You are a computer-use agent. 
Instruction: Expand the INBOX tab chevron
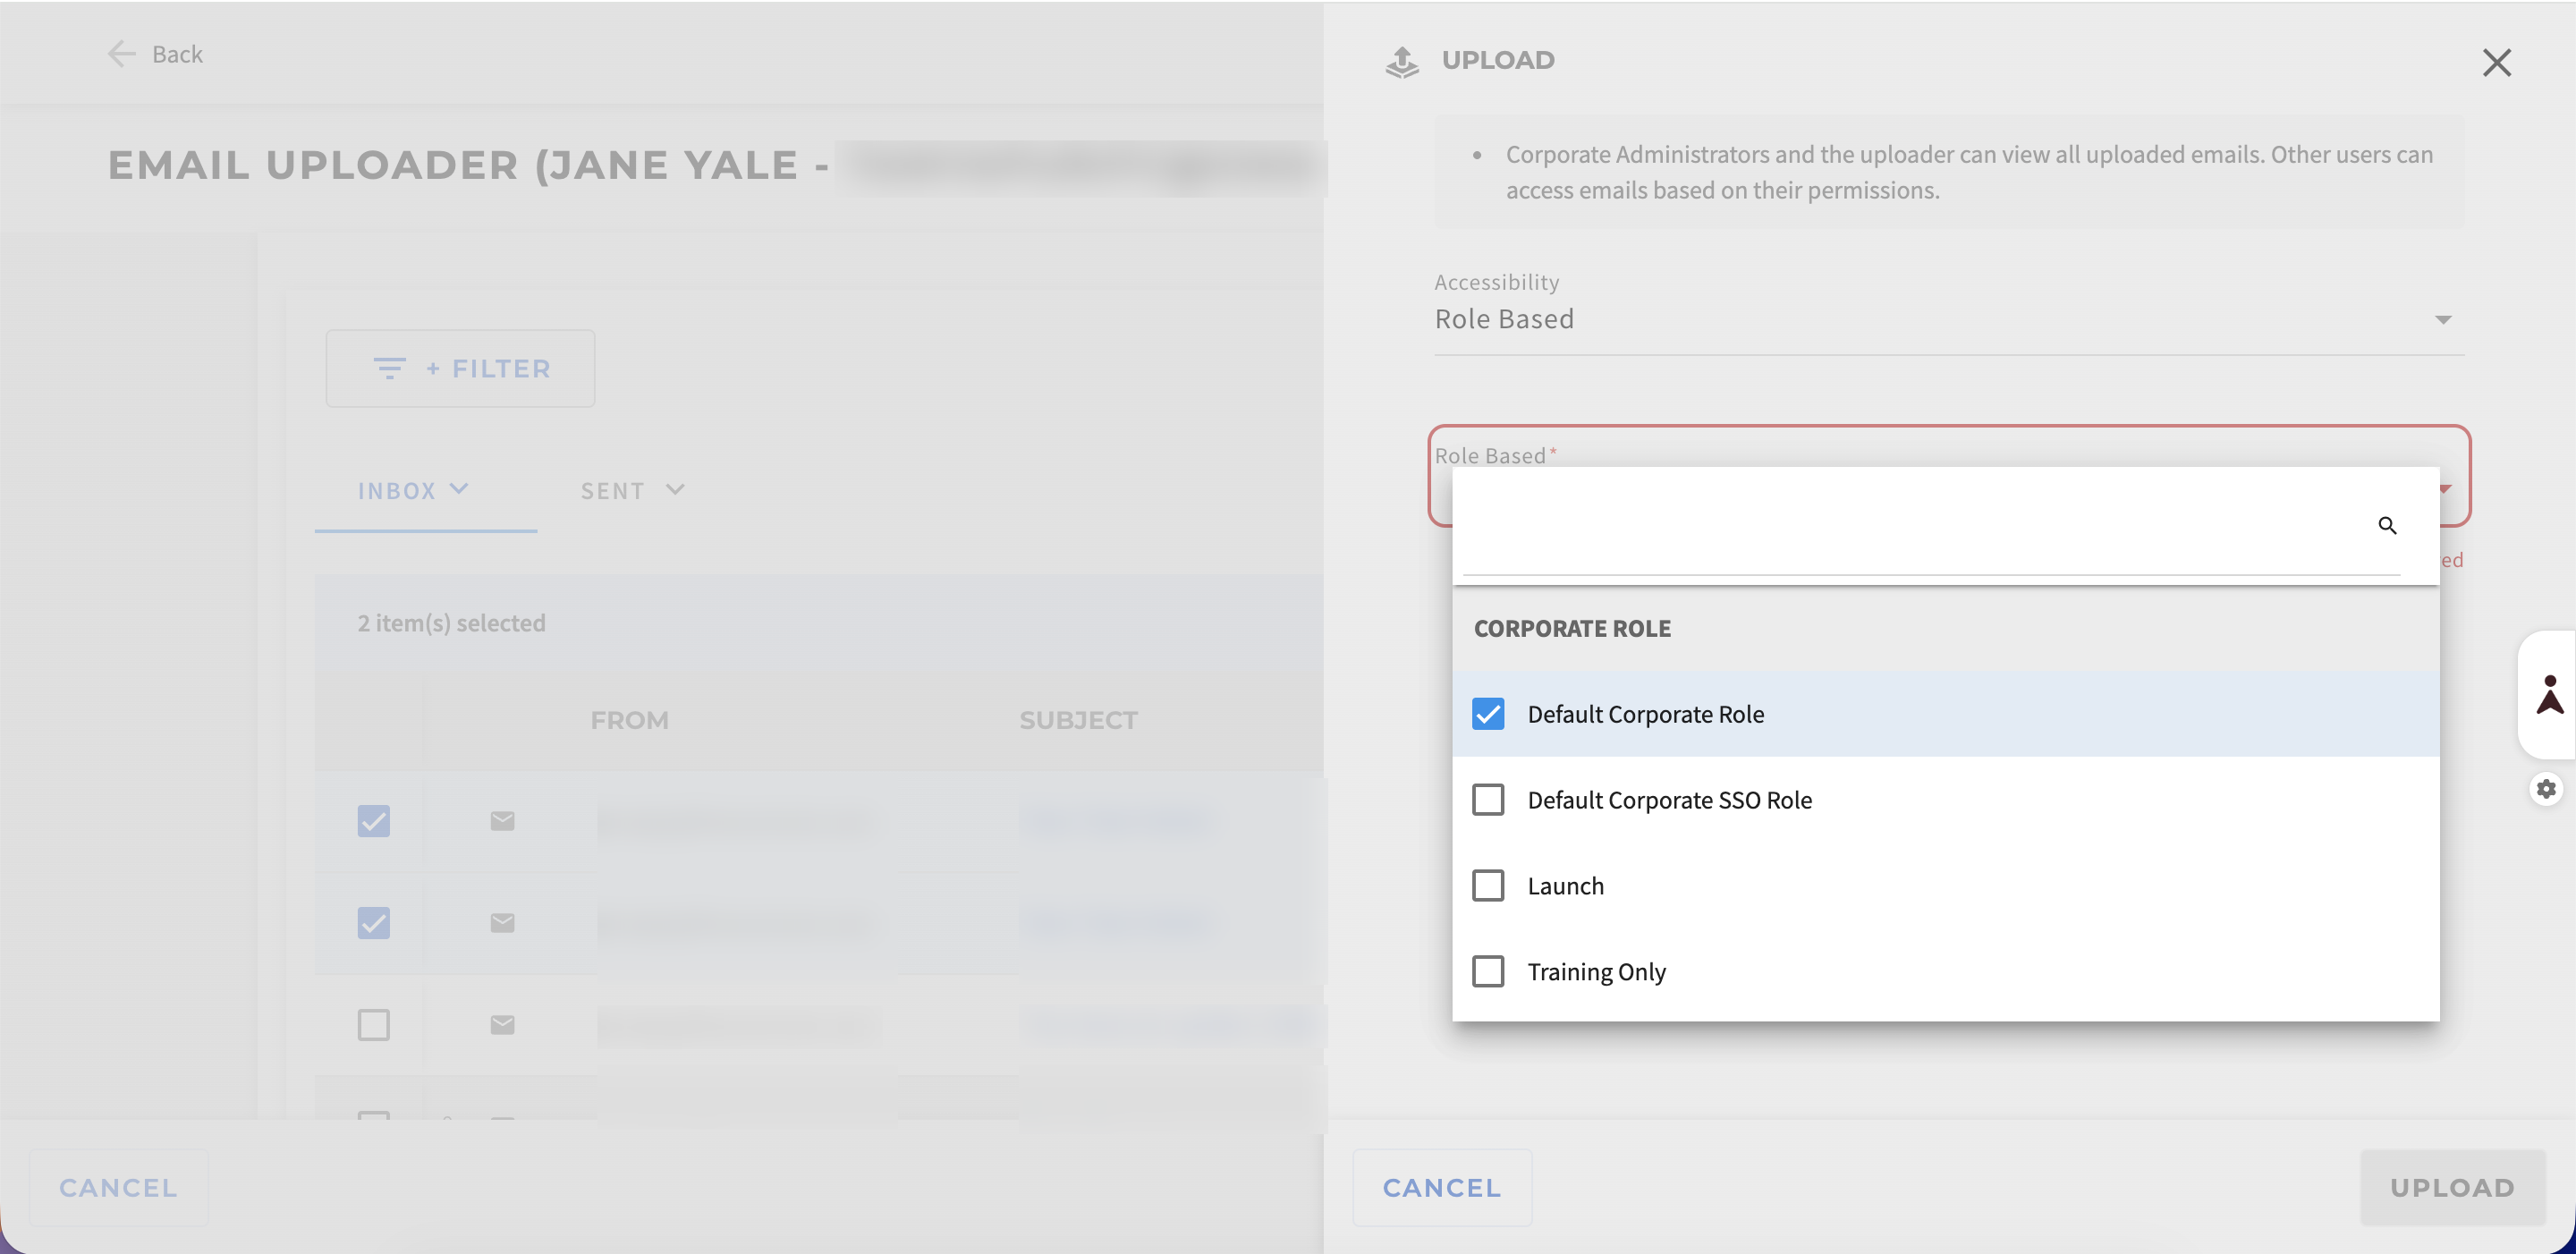pos(459,489)
